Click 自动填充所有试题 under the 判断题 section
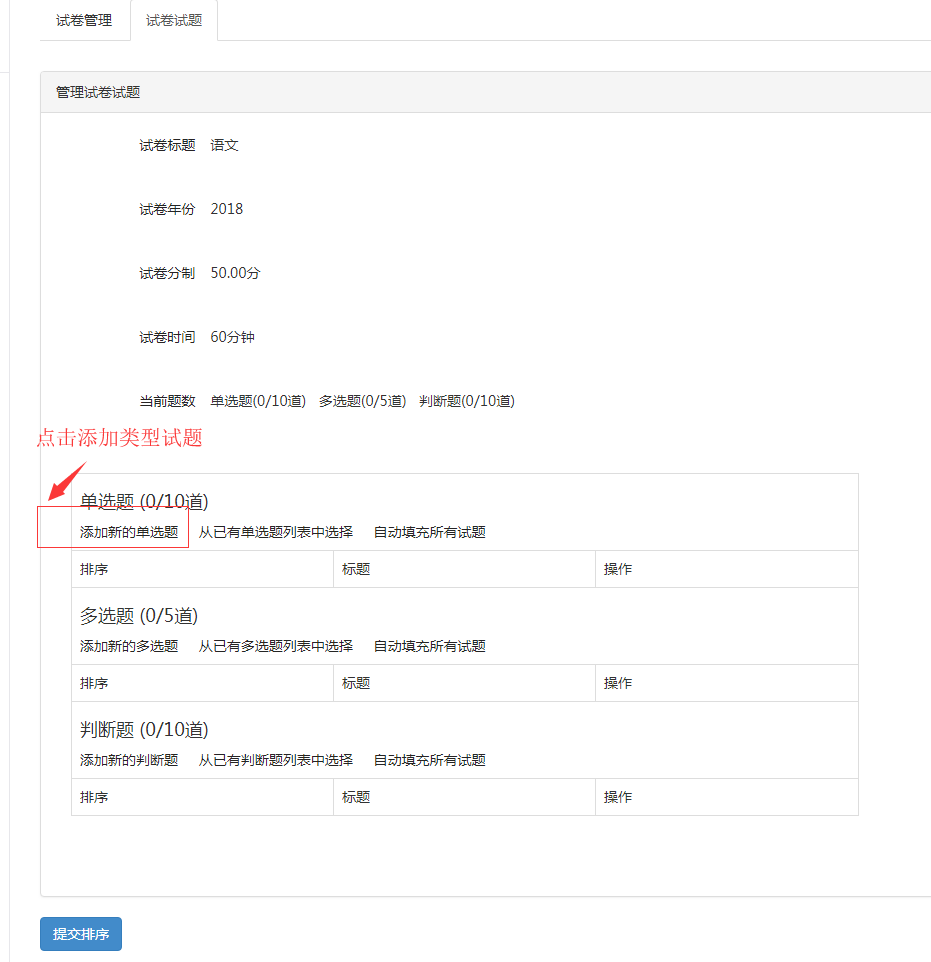The image size is (931, 962). 430,760
